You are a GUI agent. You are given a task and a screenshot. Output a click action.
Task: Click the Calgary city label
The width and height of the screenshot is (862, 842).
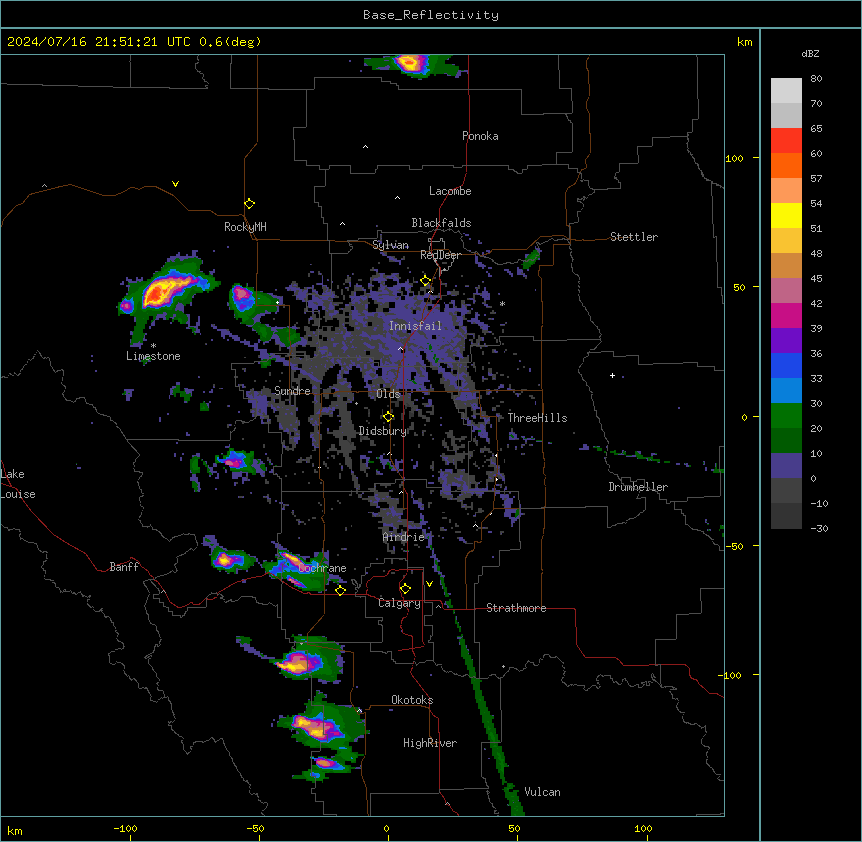[x=399, y=603]
